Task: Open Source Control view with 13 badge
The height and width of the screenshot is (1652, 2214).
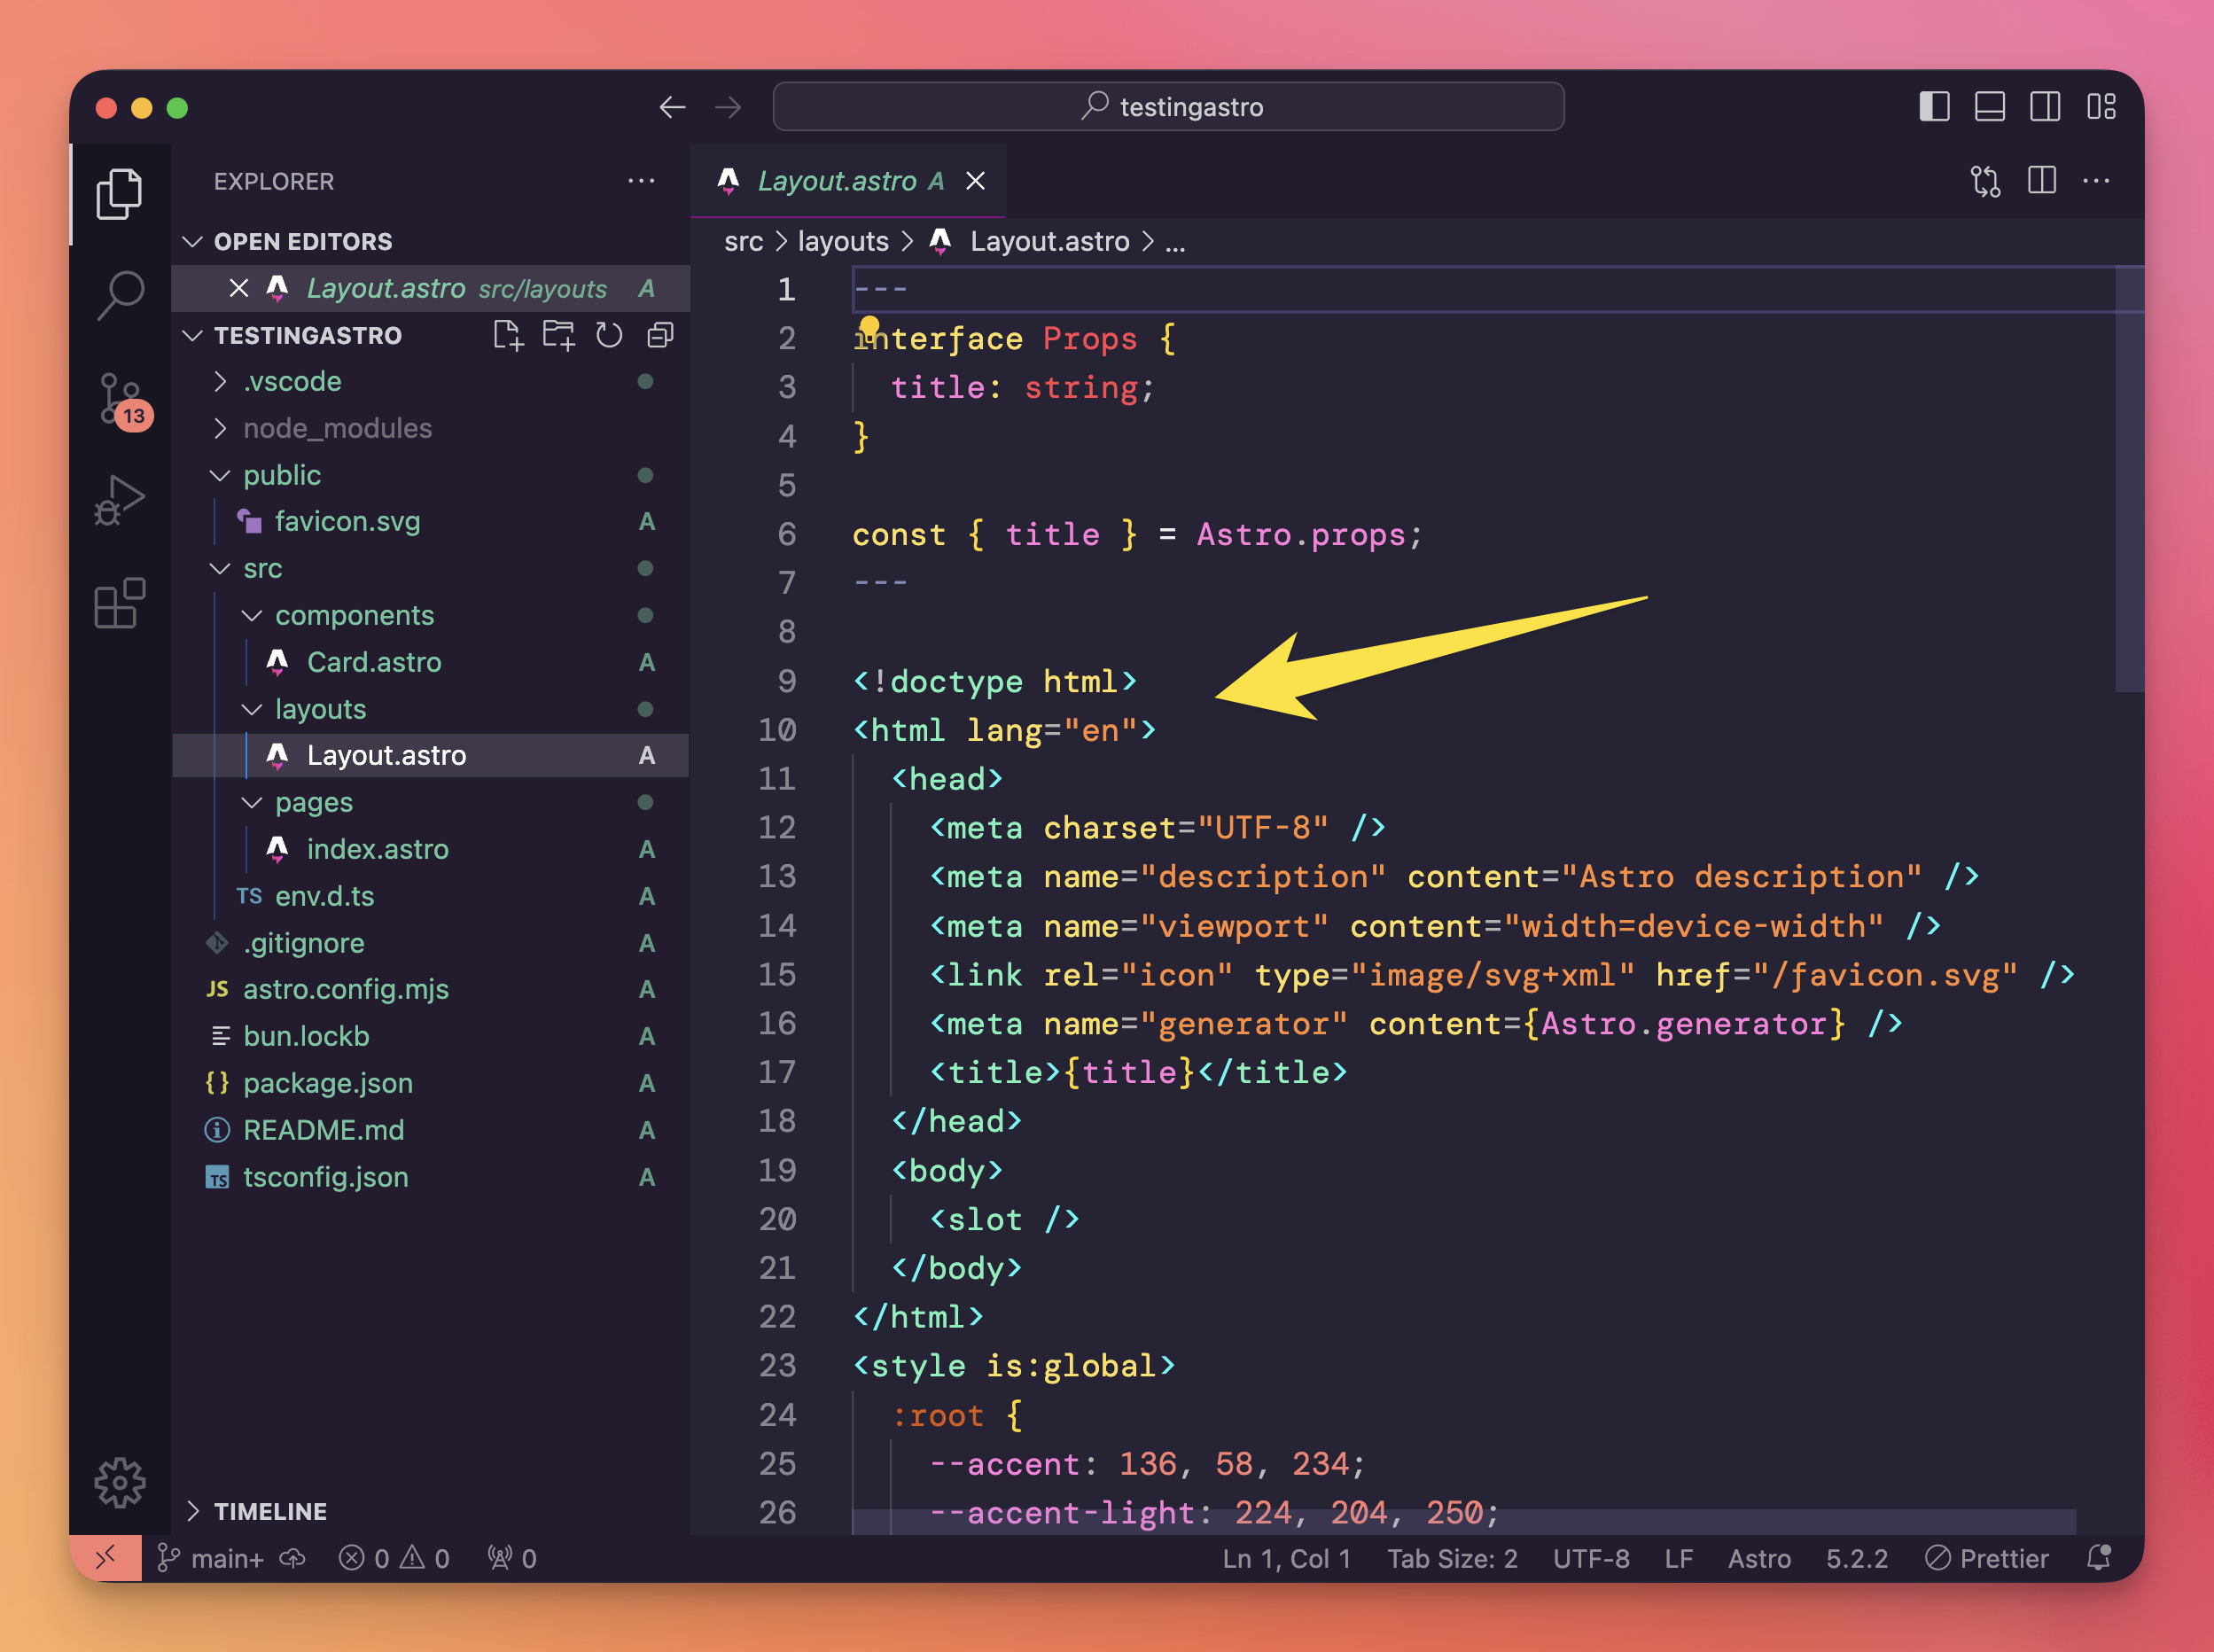Action: tap(120, 400)
